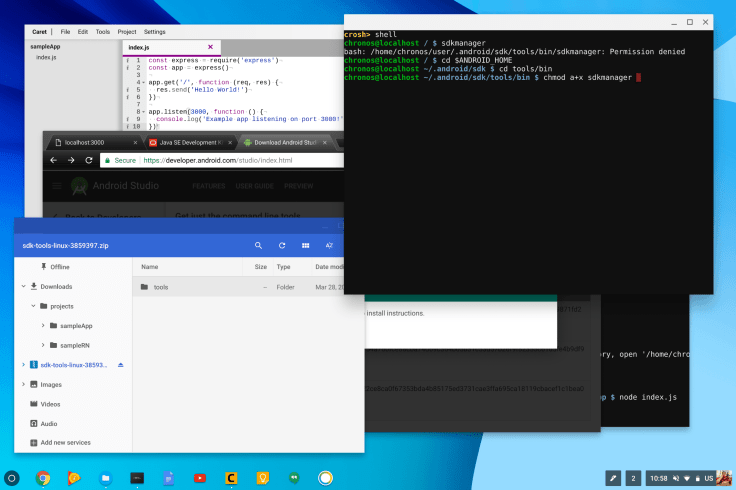
Task: Collapse the projects folder tree
Action: tap(32, 306)
